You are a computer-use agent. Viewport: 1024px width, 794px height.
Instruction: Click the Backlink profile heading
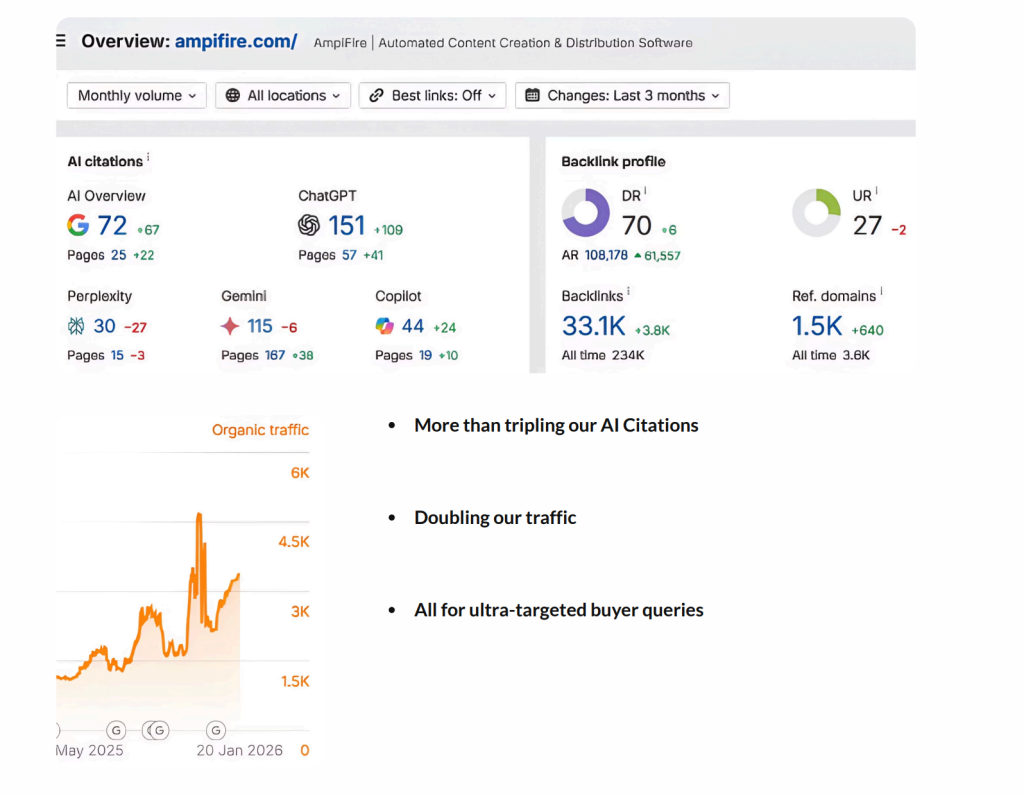click(x=613, y=161)
